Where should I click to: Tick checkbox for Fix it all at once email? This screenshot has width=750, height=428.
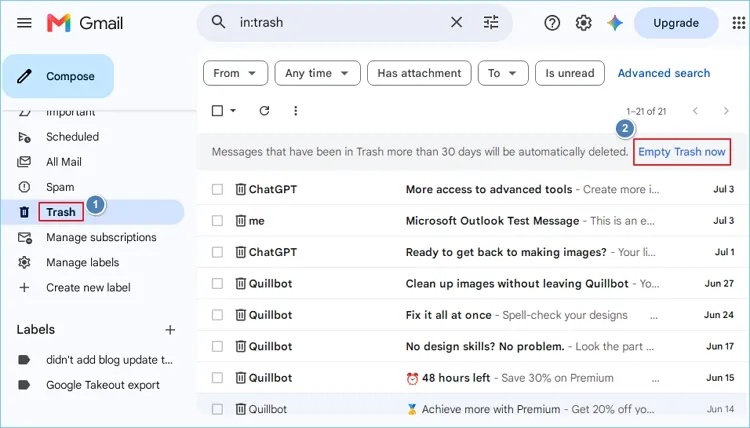(x=217, y=315)
